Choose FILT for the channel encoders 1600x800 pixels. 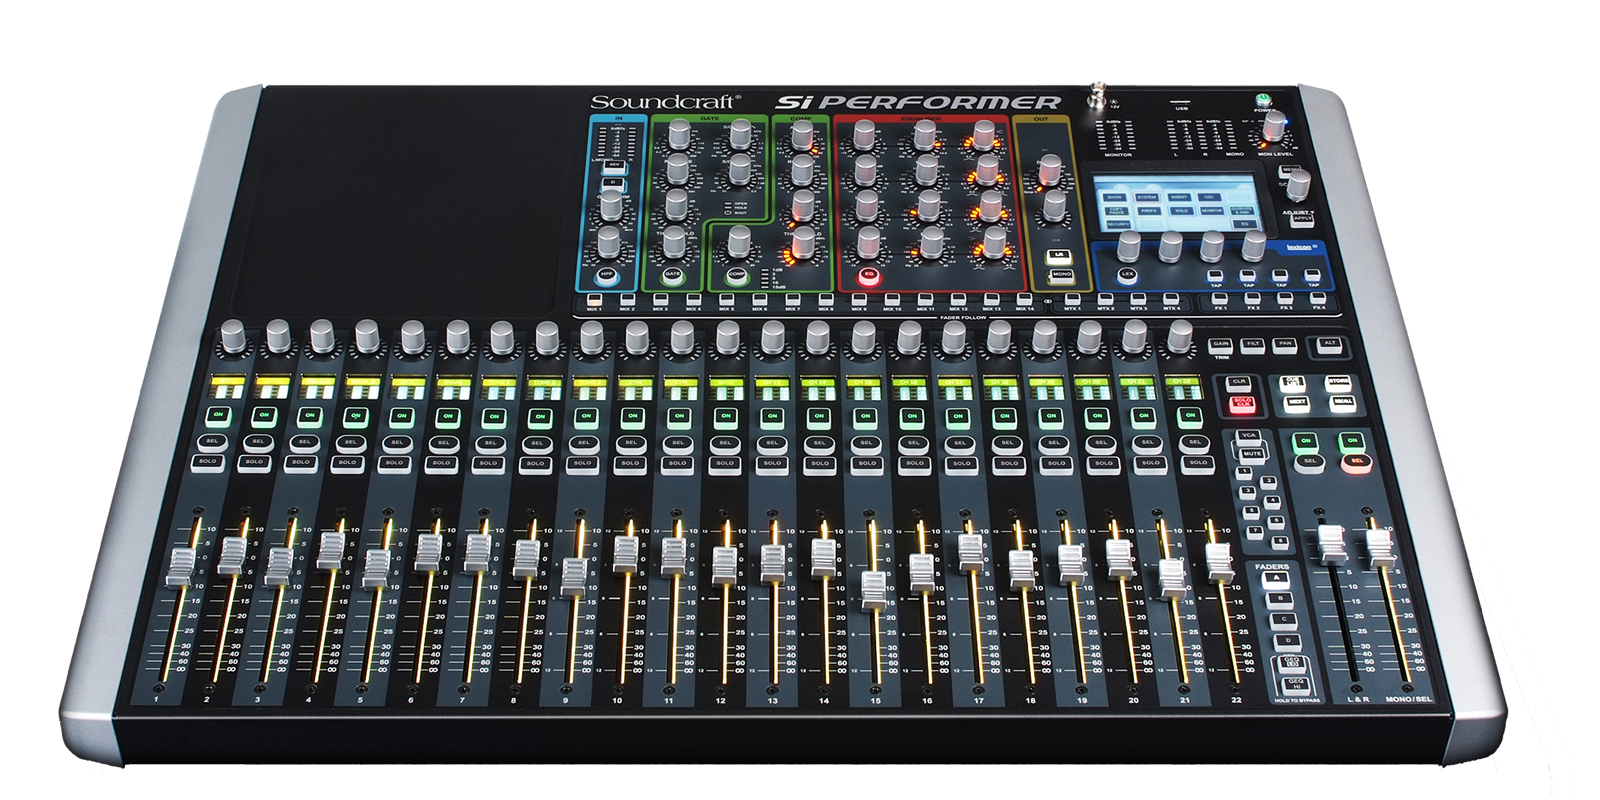pyautogui.click(x=1252, y=345)
